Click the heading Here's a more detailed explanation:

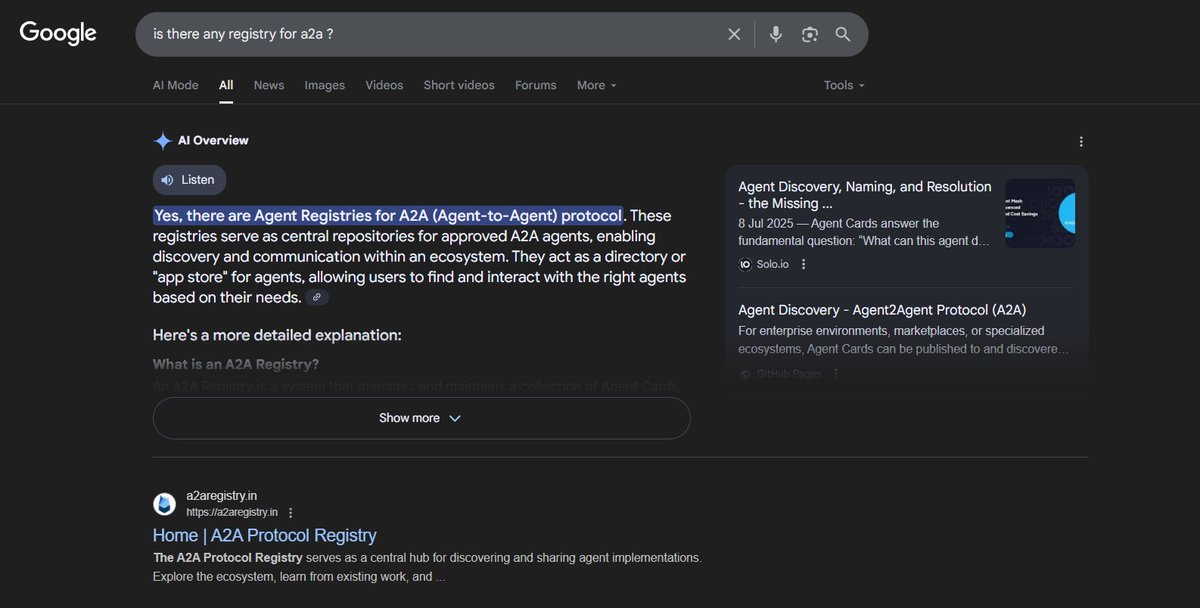pos(277,335)
